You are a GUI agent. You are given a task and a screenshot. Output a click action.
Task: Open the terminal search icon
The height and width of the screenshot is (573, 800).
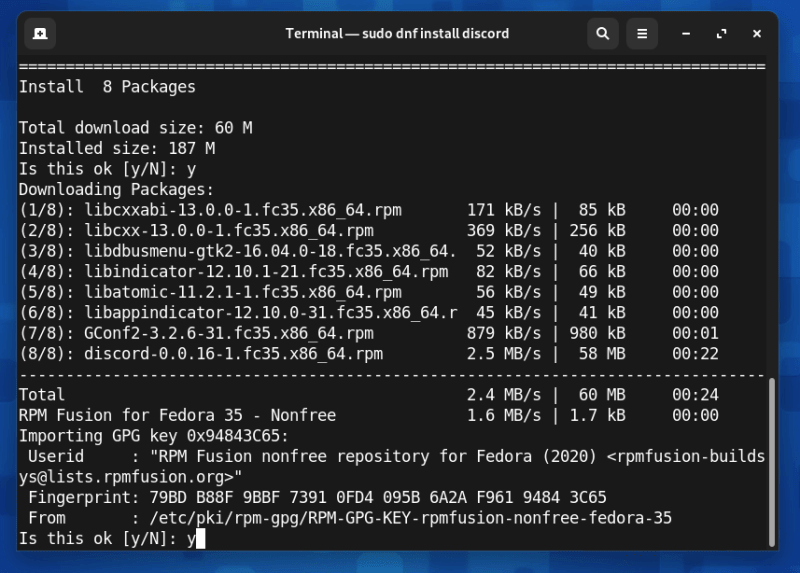pyautogui.click(x=602, y=34)
